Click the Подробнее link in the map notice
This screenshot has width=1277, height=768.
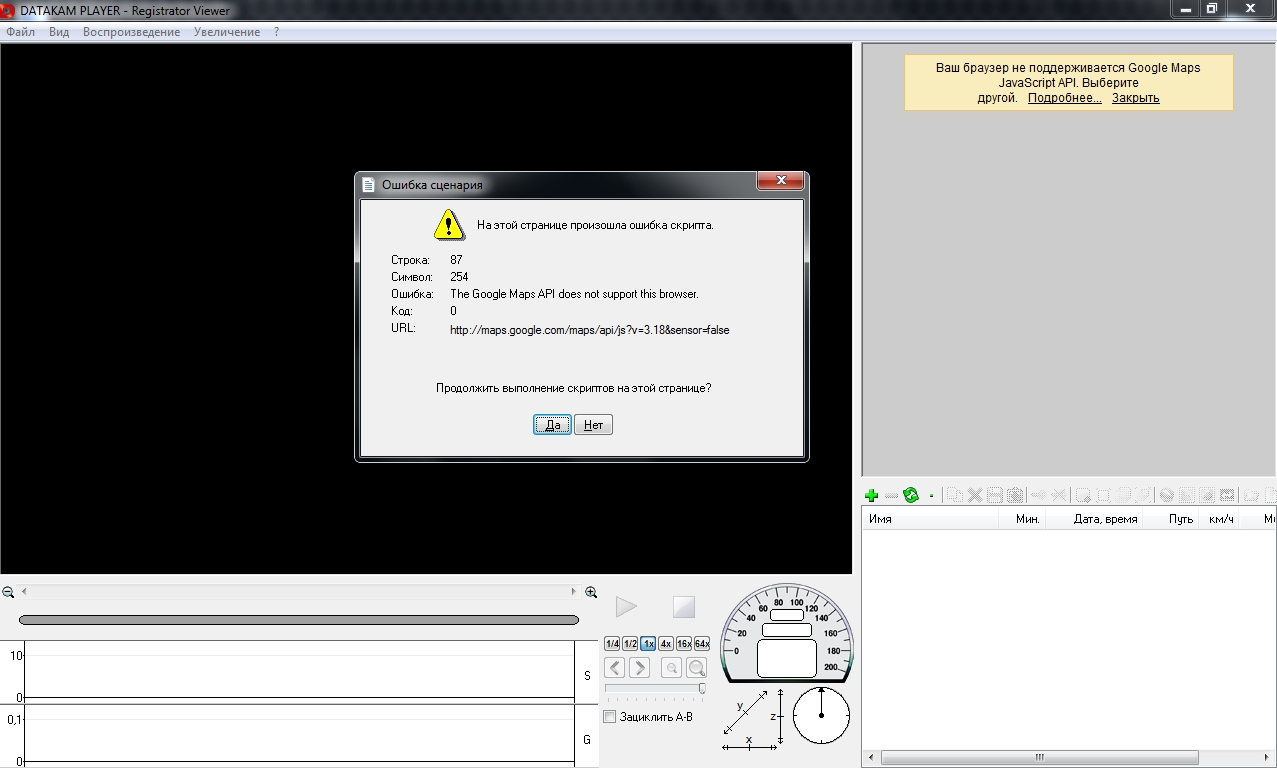point(1064,98)
